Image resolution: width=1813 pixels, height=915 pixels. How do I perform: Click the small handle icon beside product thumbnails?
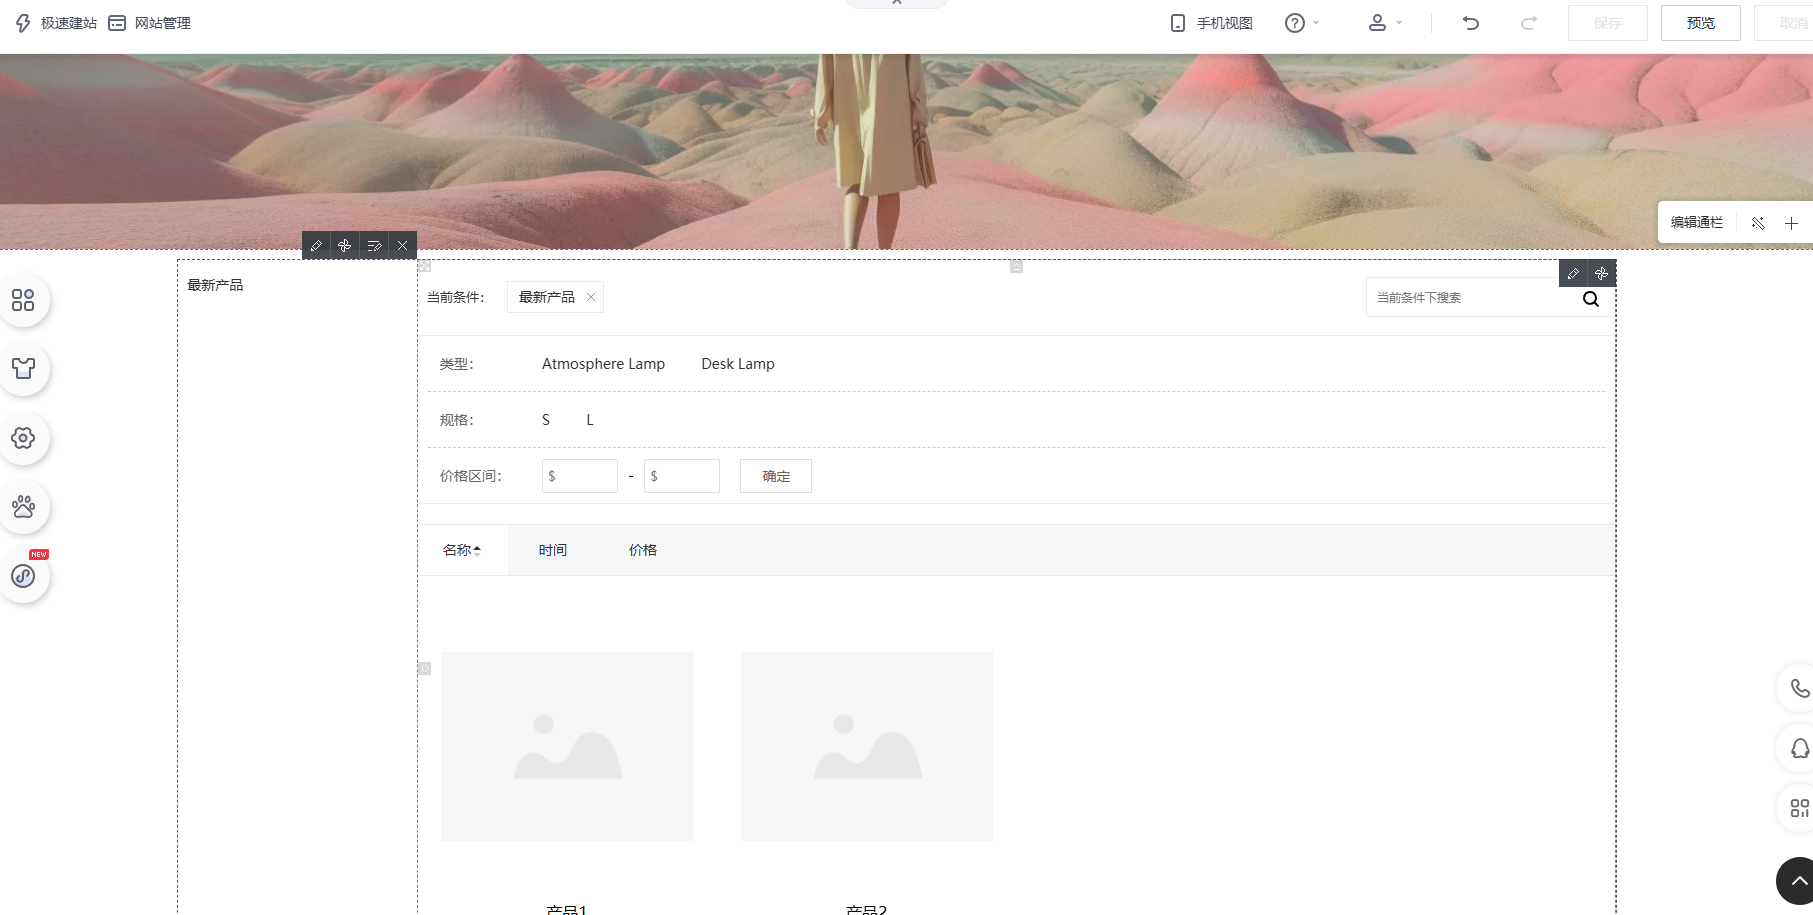tap(424, 668)
